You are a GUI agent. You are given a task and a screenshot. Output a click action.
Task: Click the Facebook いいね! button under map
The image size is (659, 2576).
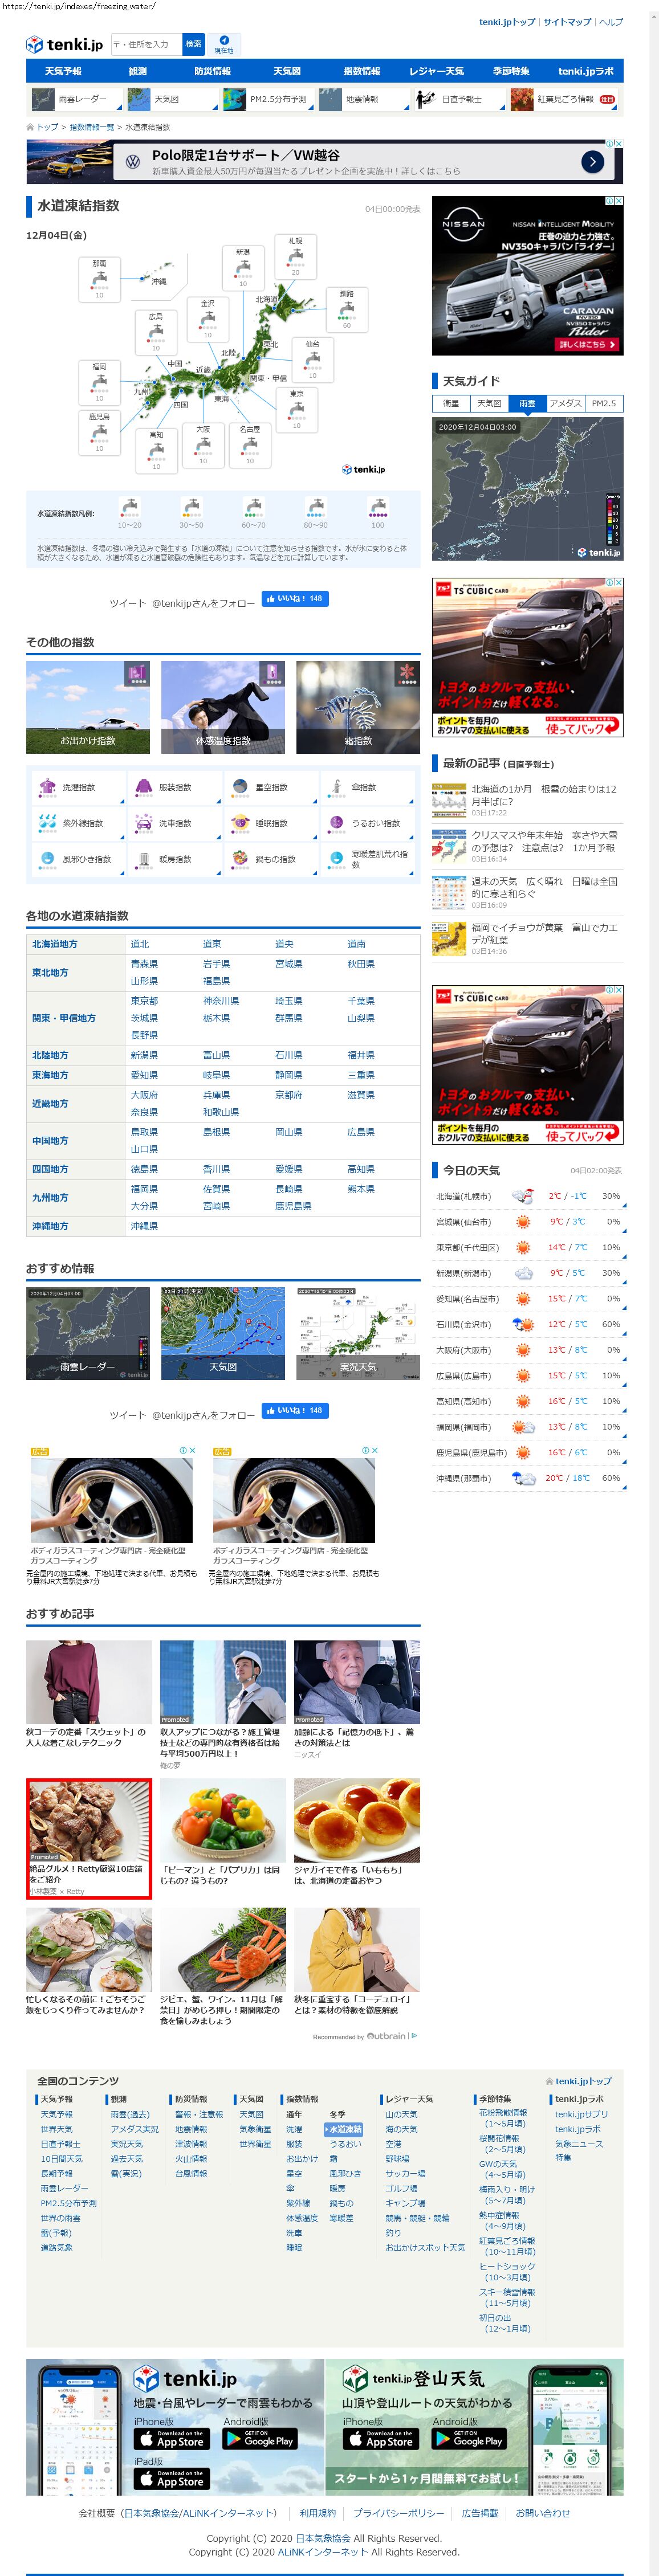point(294,599)
